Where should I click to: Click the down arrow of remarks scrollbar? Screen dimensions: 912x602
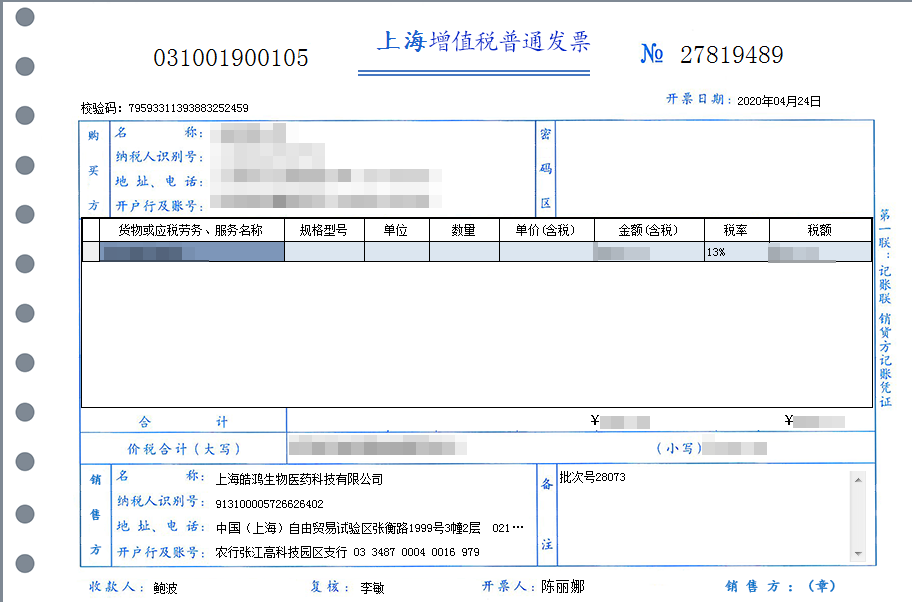tap(857, 553)
